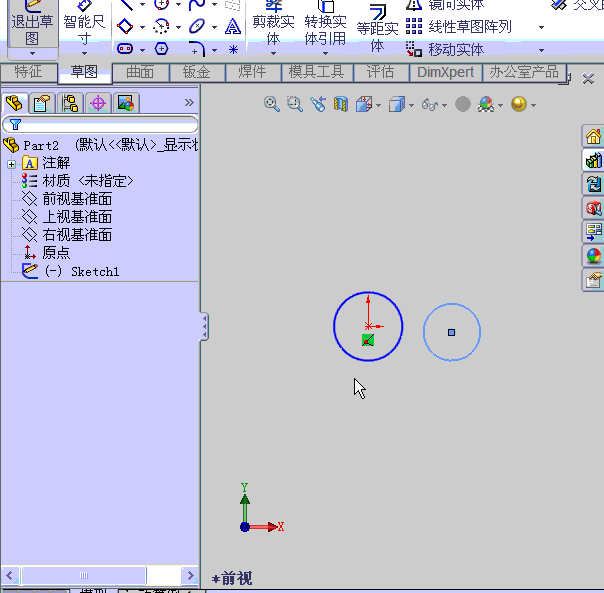Open the arc tool dropdown arrow
Viewport: 604px width, 593px height.
click(x=178, y=27)
